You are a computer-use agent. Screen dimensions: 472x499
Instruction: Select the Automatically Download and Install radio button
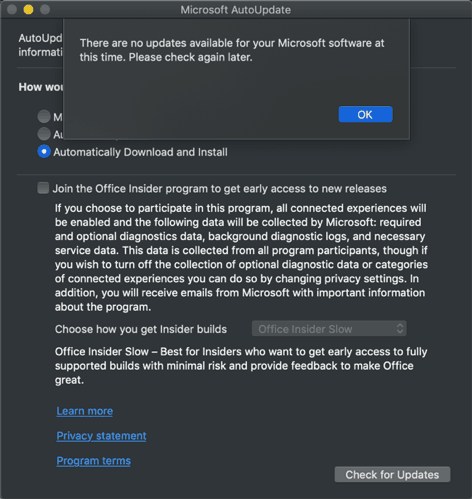point(44,151)
